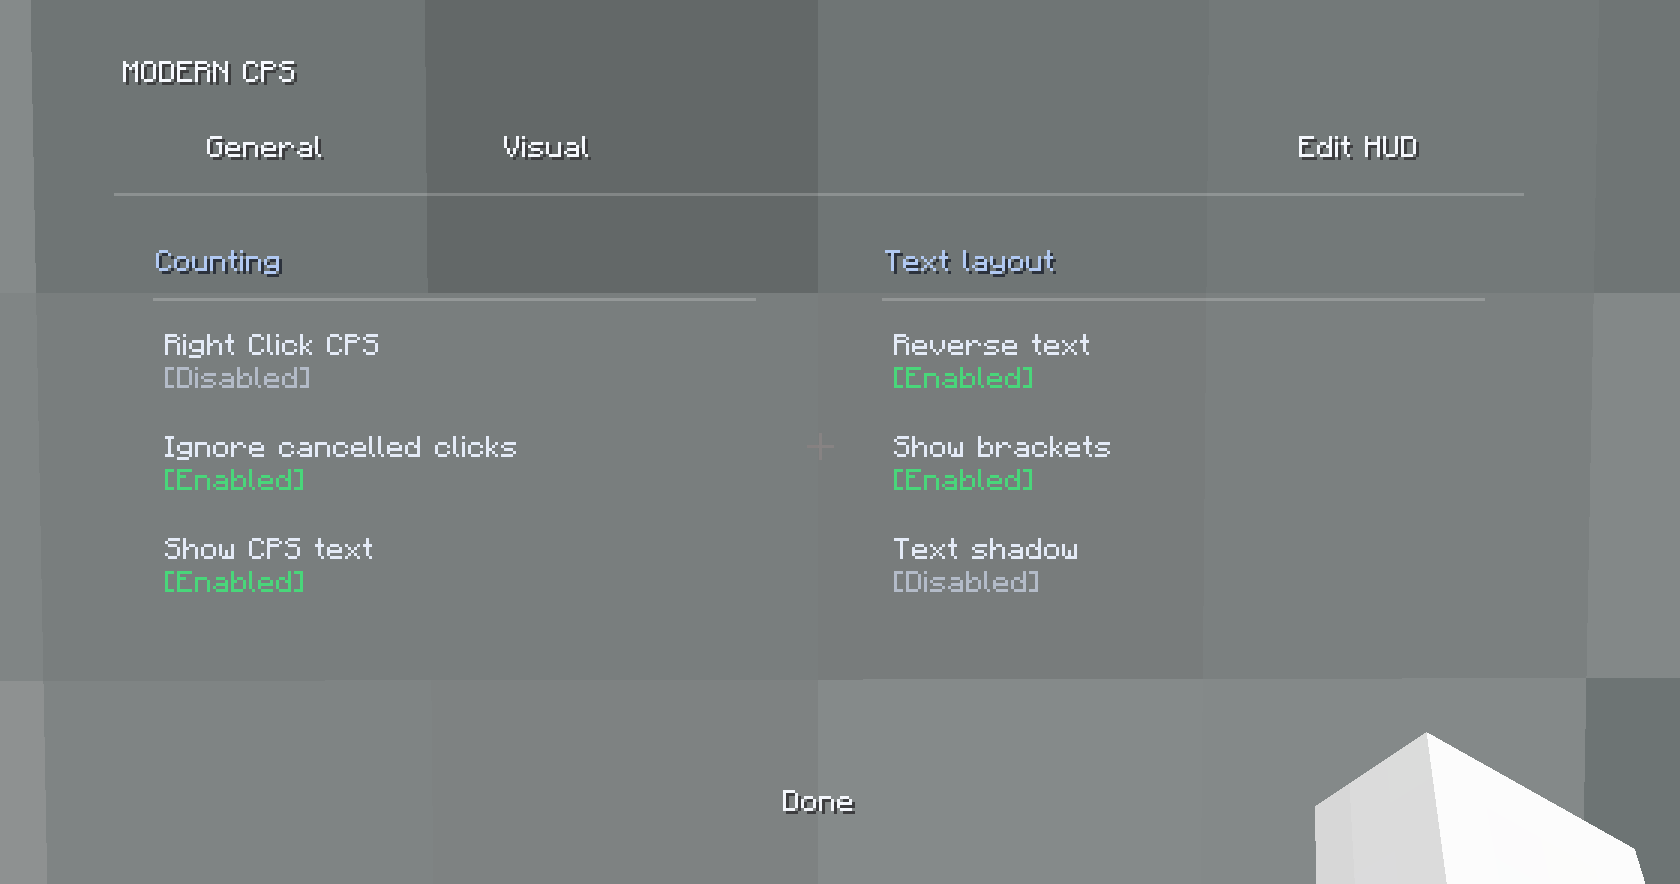1680x884 pixels.
Task: Click the MODERN CPS title
Action: point(209,72)
